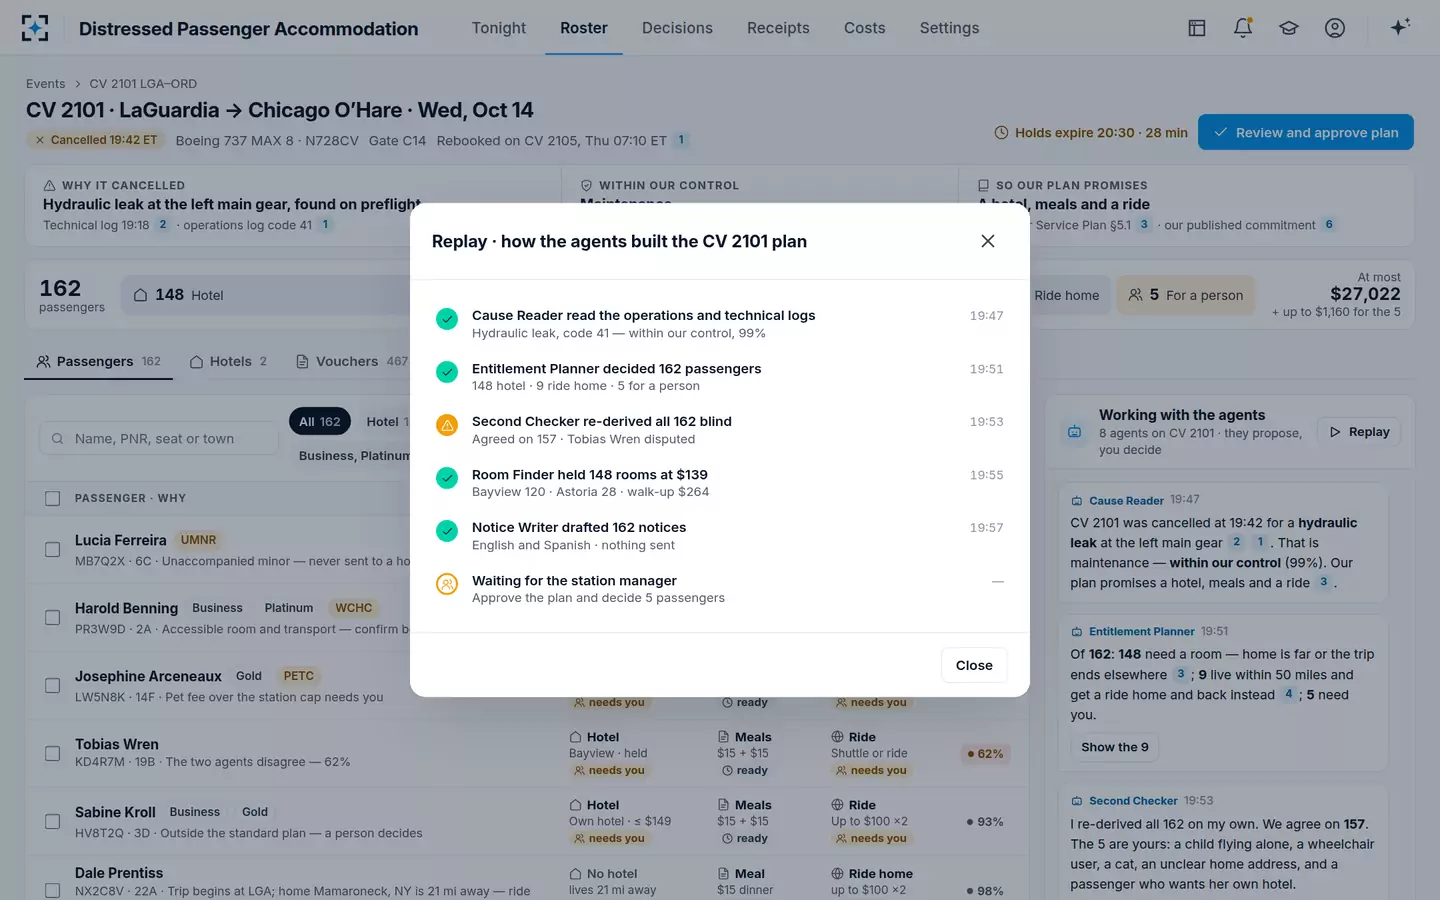Image resolution: width=1440 pixels, height=900 pixels.
Task: Filter passengers by the All 162 chip
Action: 320,422
